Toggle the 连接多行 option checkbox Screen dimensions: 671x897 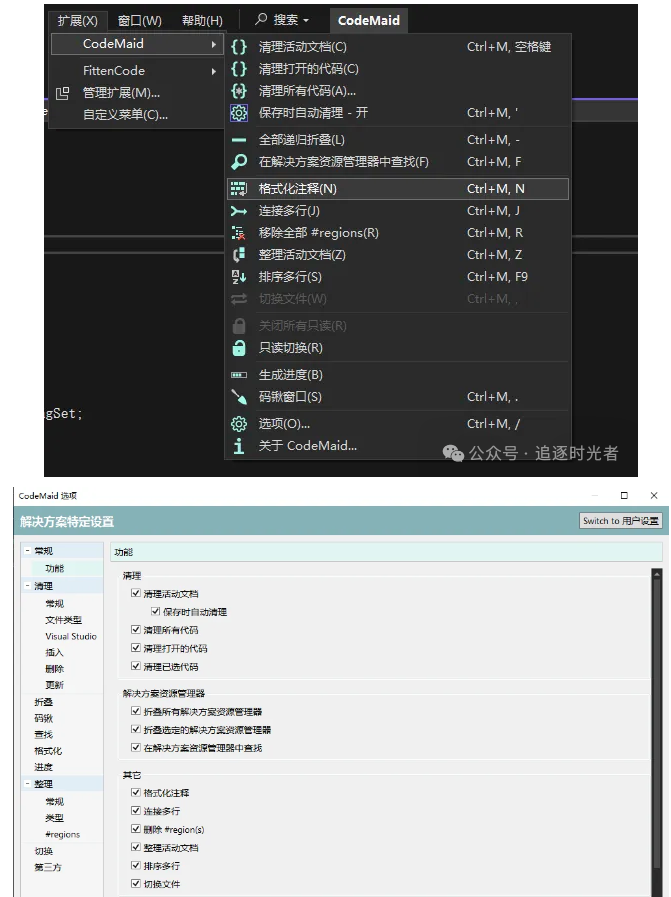pyautogui.click(x=136, y=811)
